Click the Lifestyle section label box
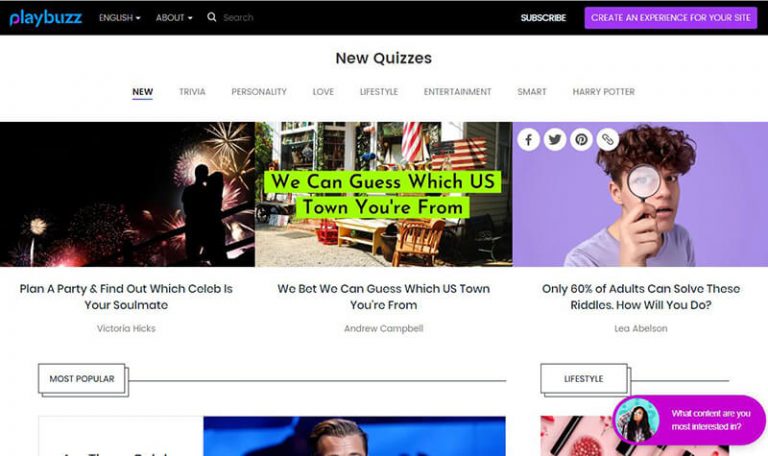The image size is (768, 456). [584, 379]
